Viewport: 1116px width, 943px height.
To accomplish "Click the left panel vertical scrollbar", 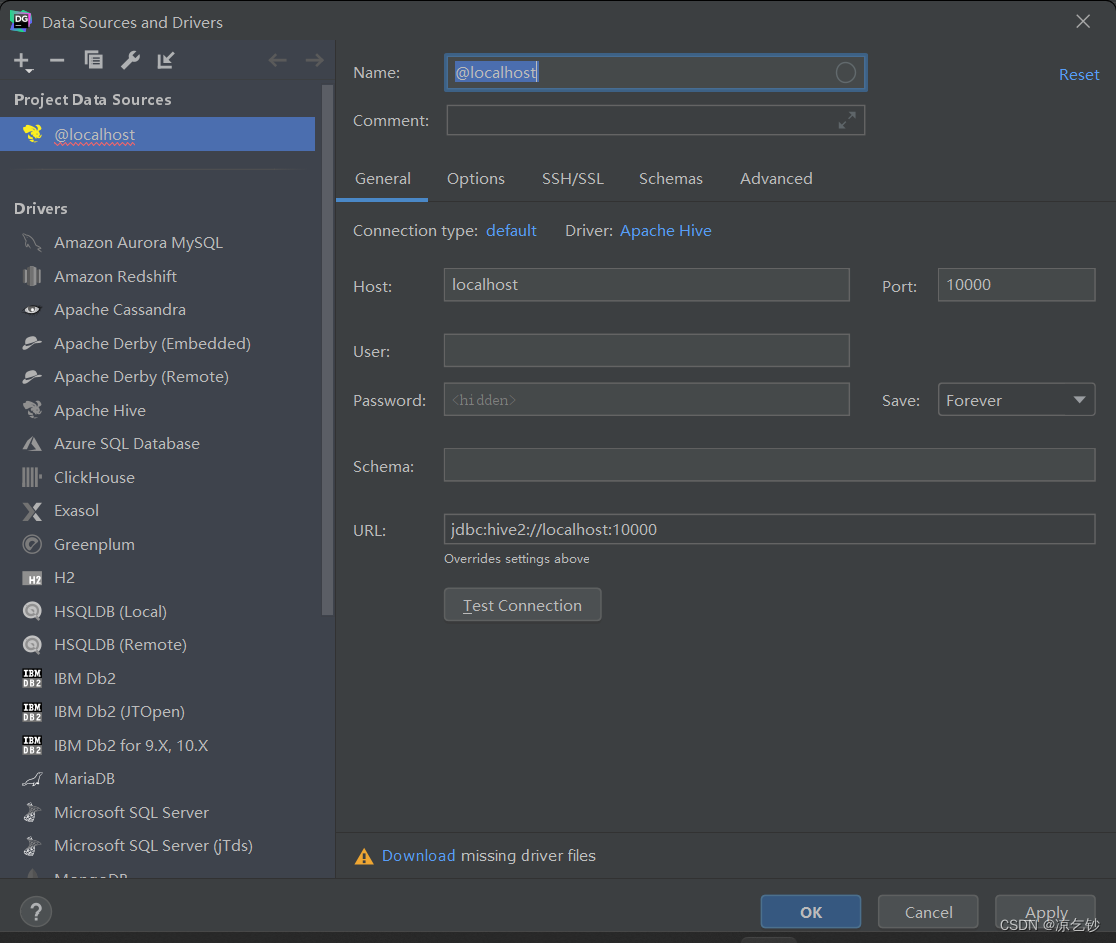I will click(x=327, y=350).
